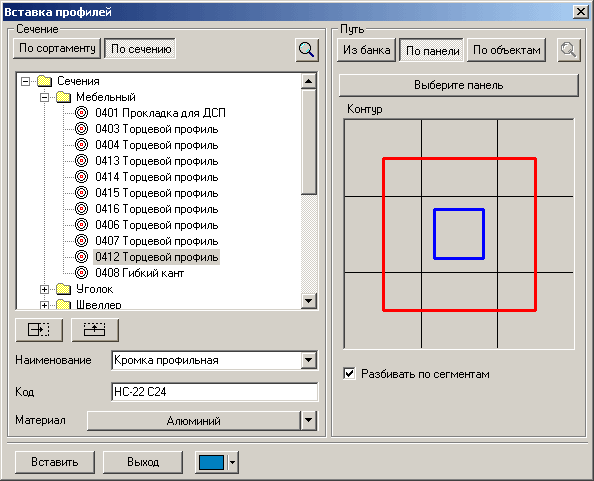Collapse the Мебельный folder
Viewport: 594px width, 481px height.
44,97
